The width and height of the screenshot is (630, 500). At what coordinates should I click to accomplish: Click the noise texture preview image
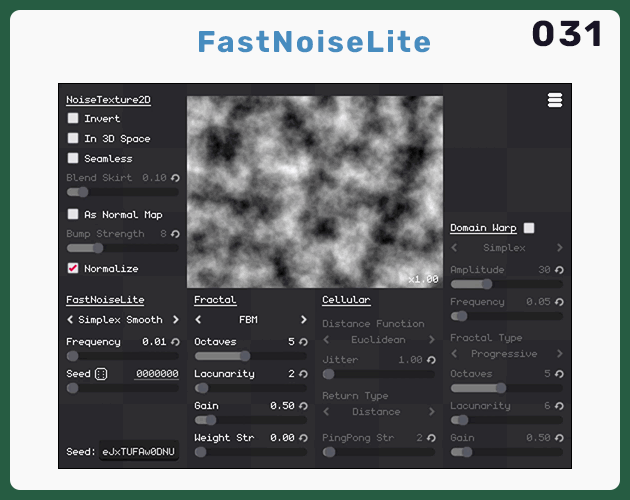click(x=315, y=192)
